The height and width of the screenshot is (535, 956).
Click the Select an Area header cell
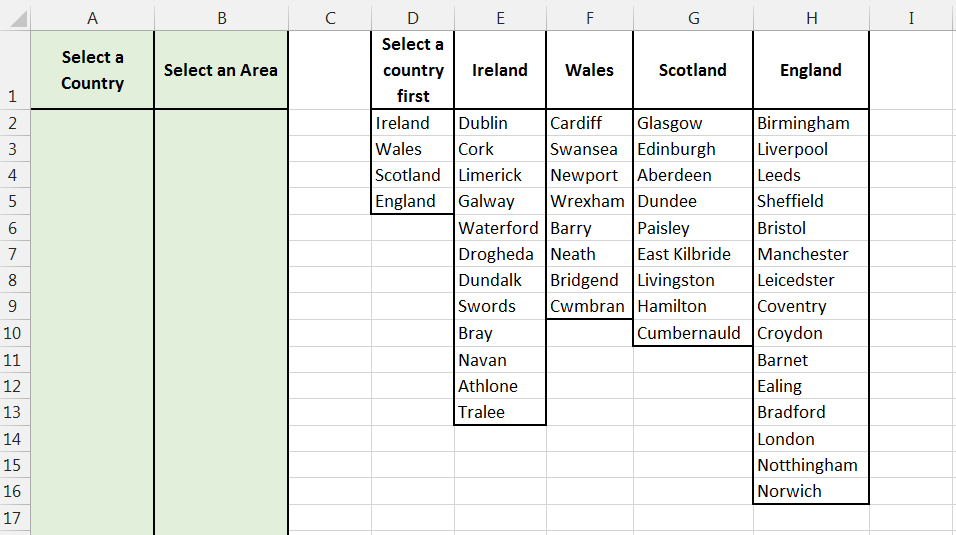tap(221, 70)
